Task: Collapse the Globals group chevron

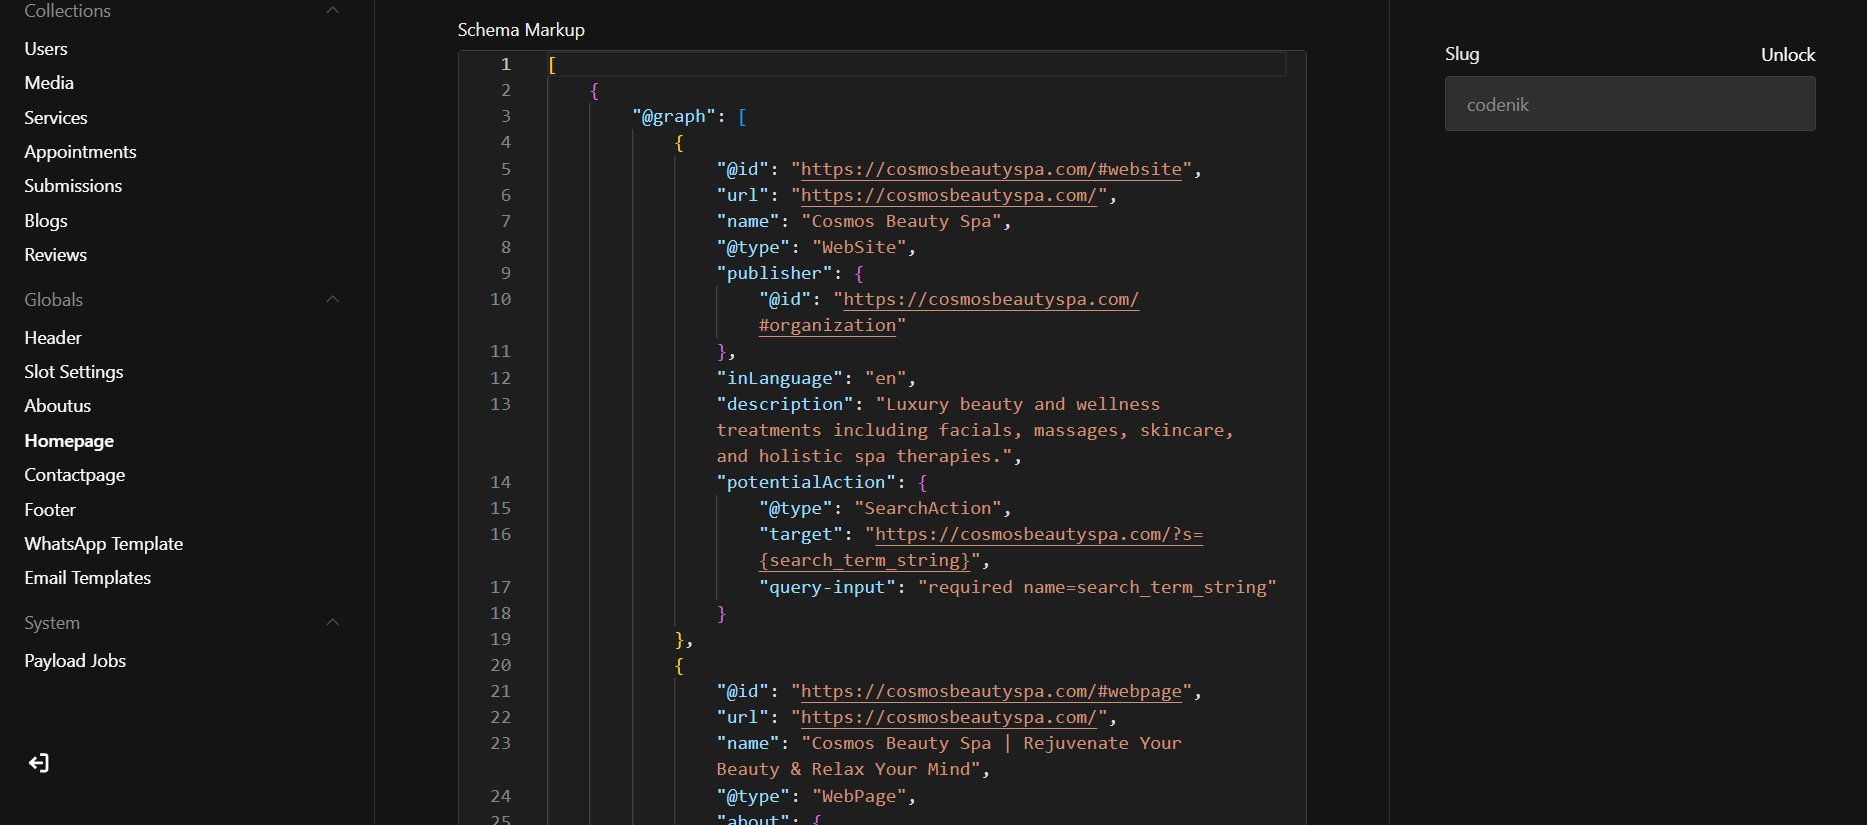Action: point(333,300)
